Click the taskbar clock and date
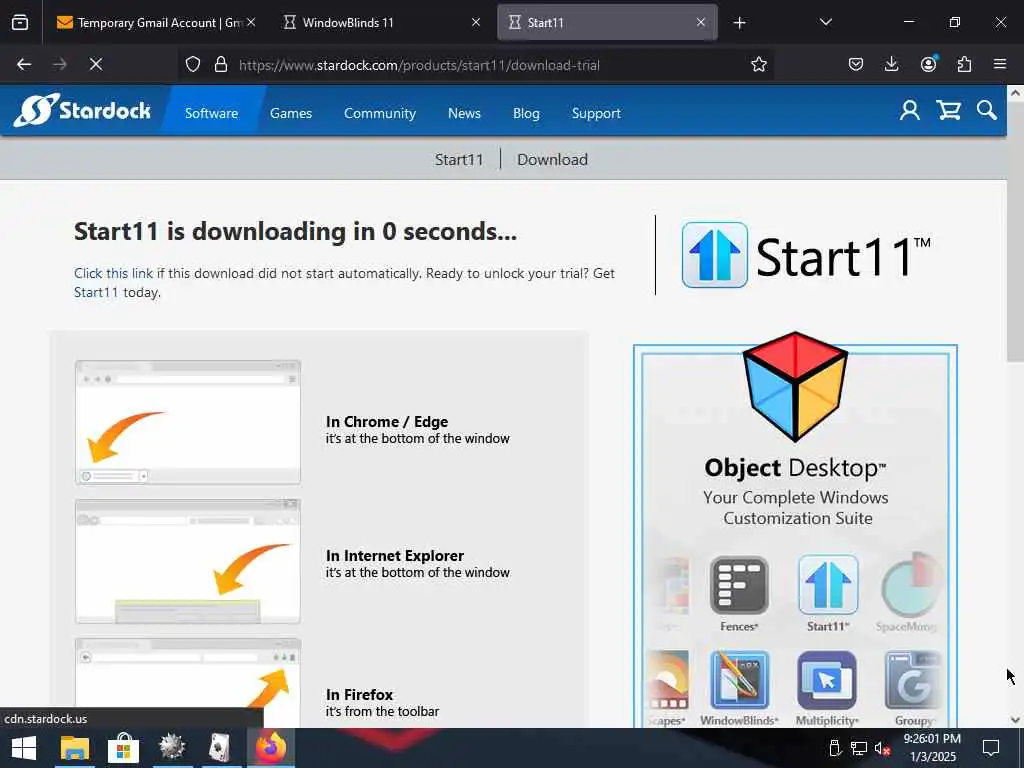The width and height of the screenshot is (1024, 768). pos(933,748)
